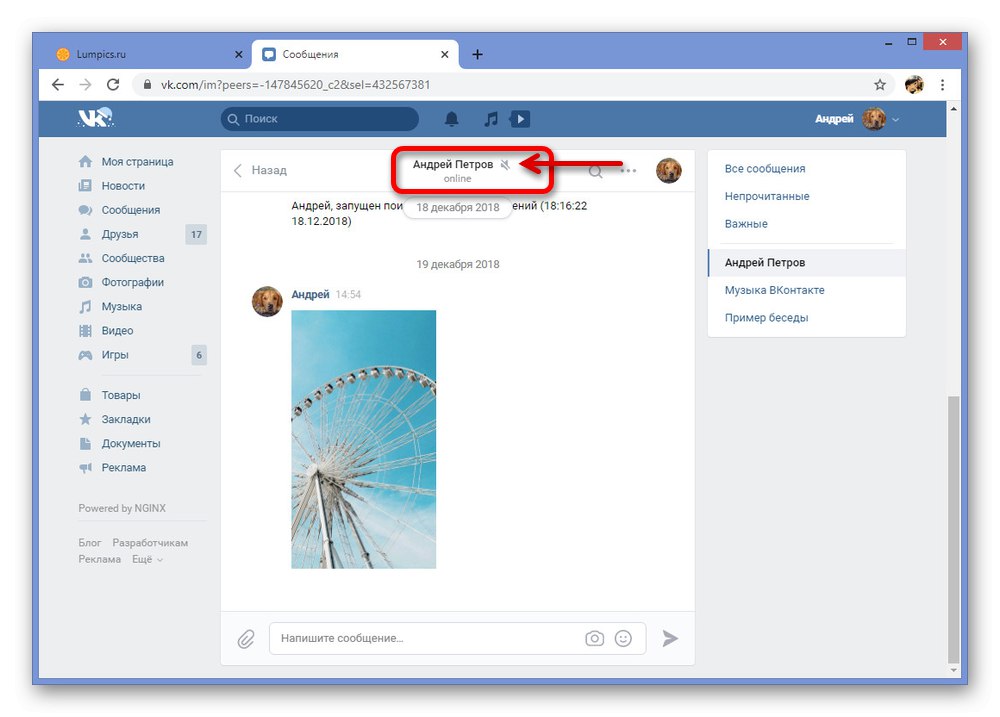
Task: Open notifications bell in VK header
Action: [x=452, y=119]
